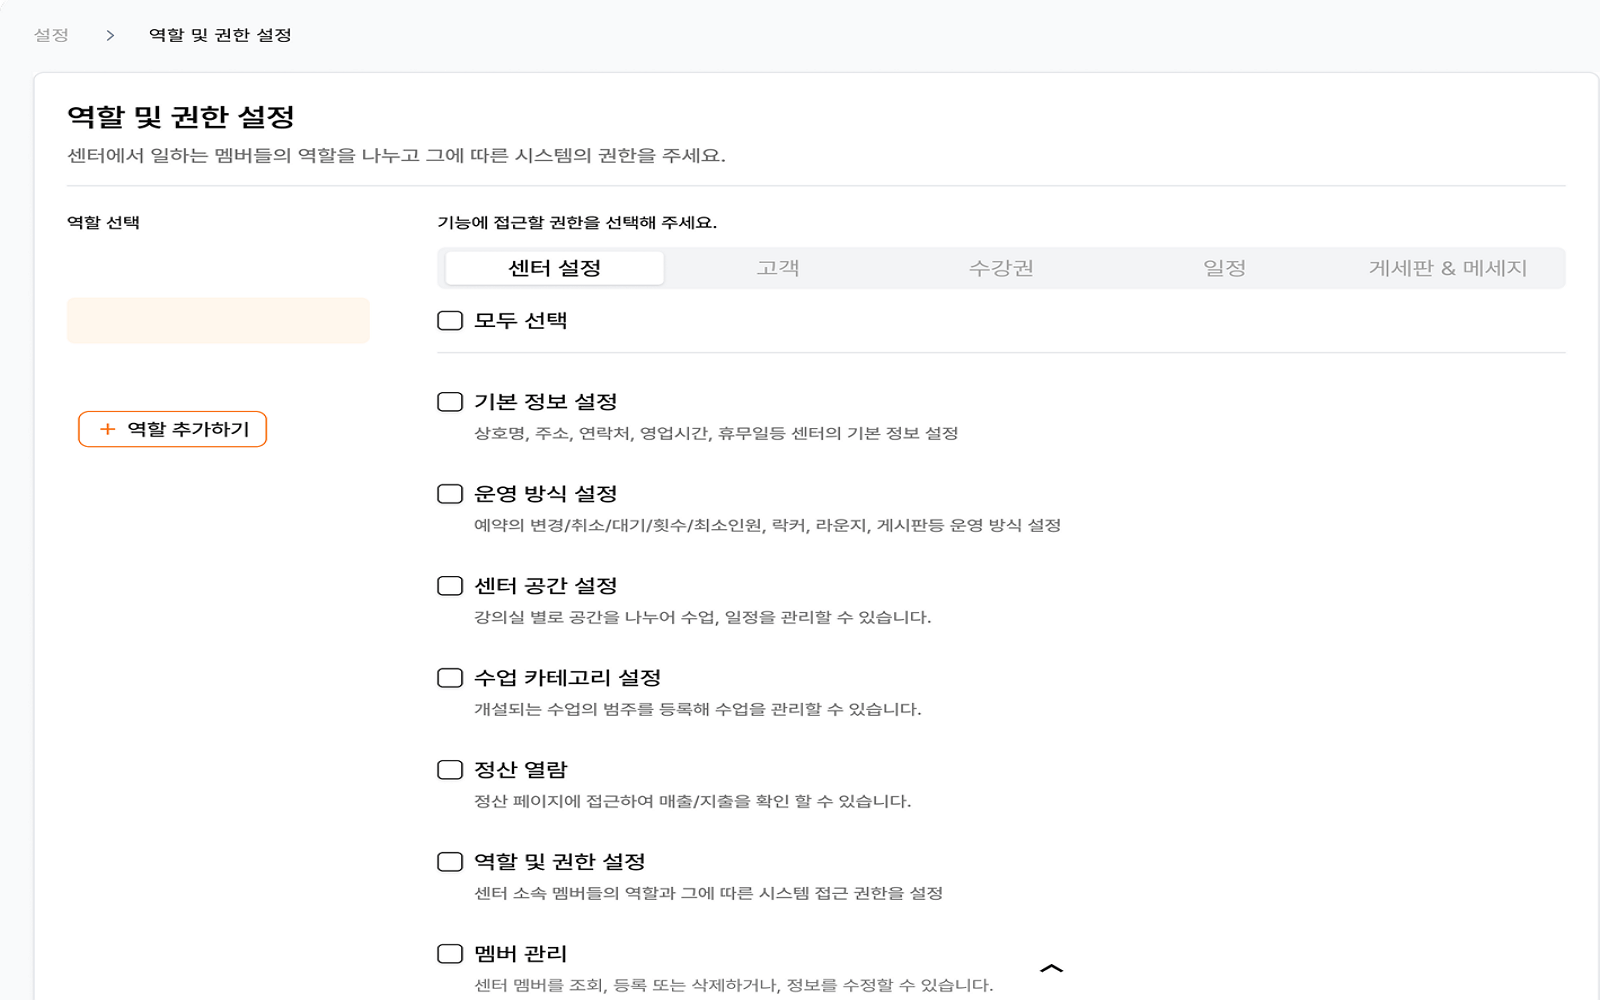The height and width of the screenshot is (1000, 1600).
Task: Enable the 기본 정보 설정 permission
Action: click(448, 400)
